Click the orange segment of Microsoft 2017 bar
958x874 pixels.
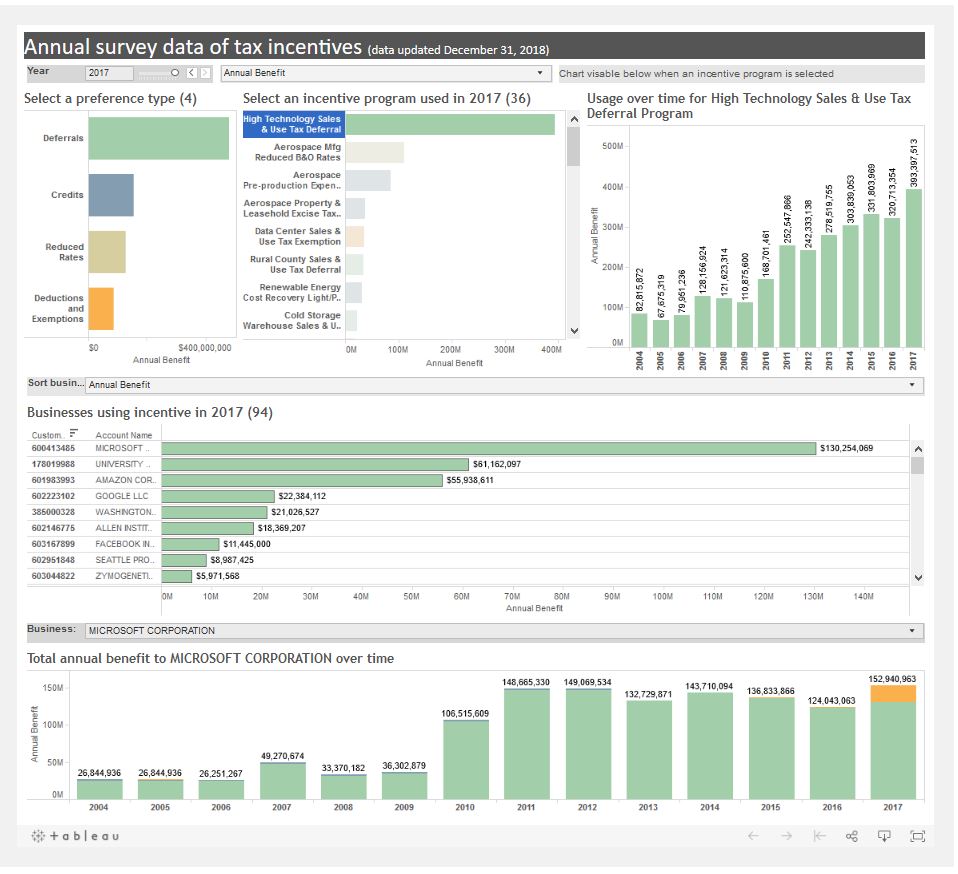click(893, 694)
